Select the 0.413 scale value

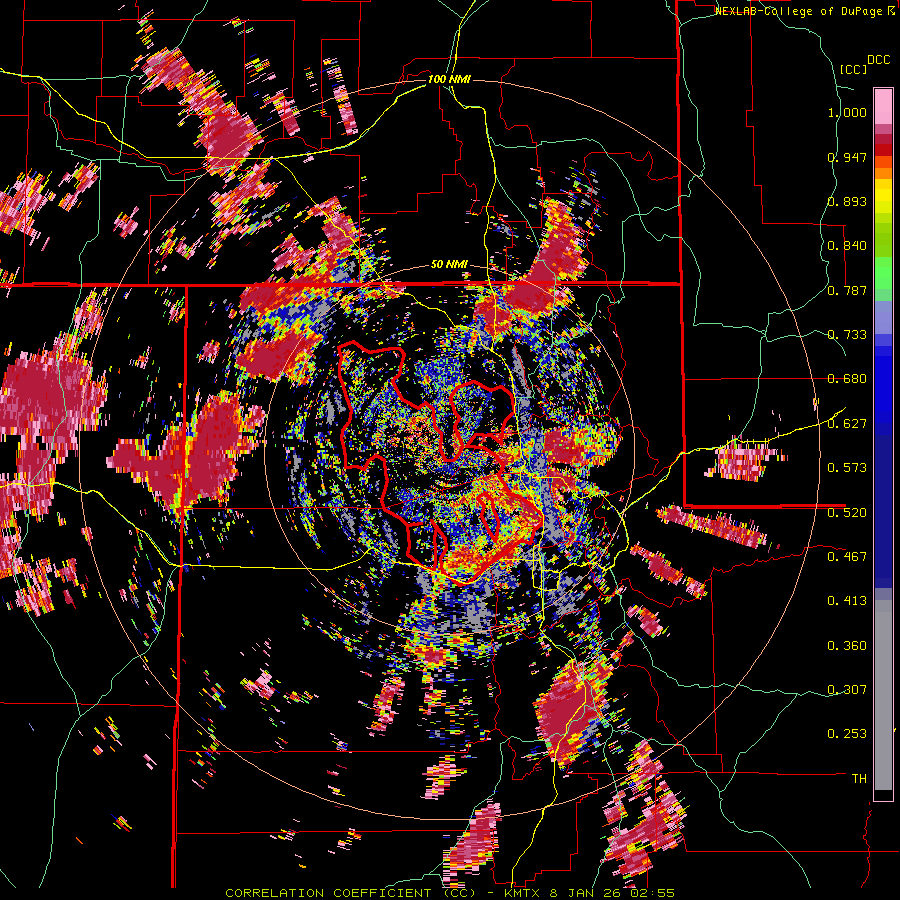(x=847, y=600)
